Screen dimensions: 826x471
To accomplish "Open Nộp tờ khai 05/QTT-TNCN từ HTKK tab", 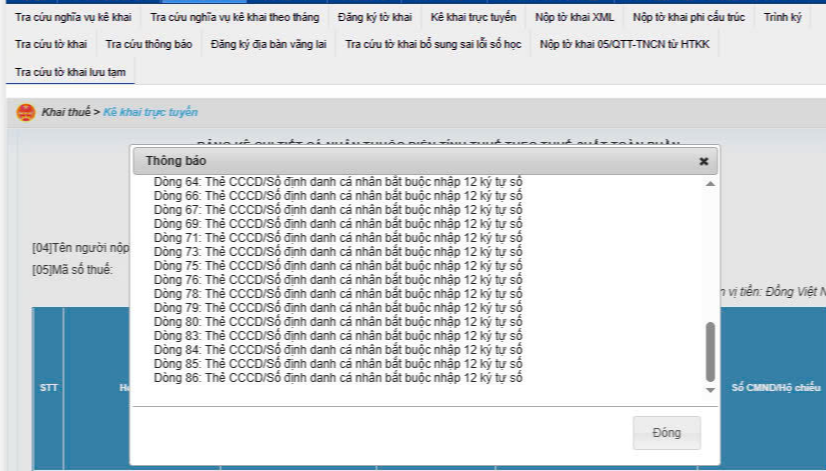I will pos(624,45).
